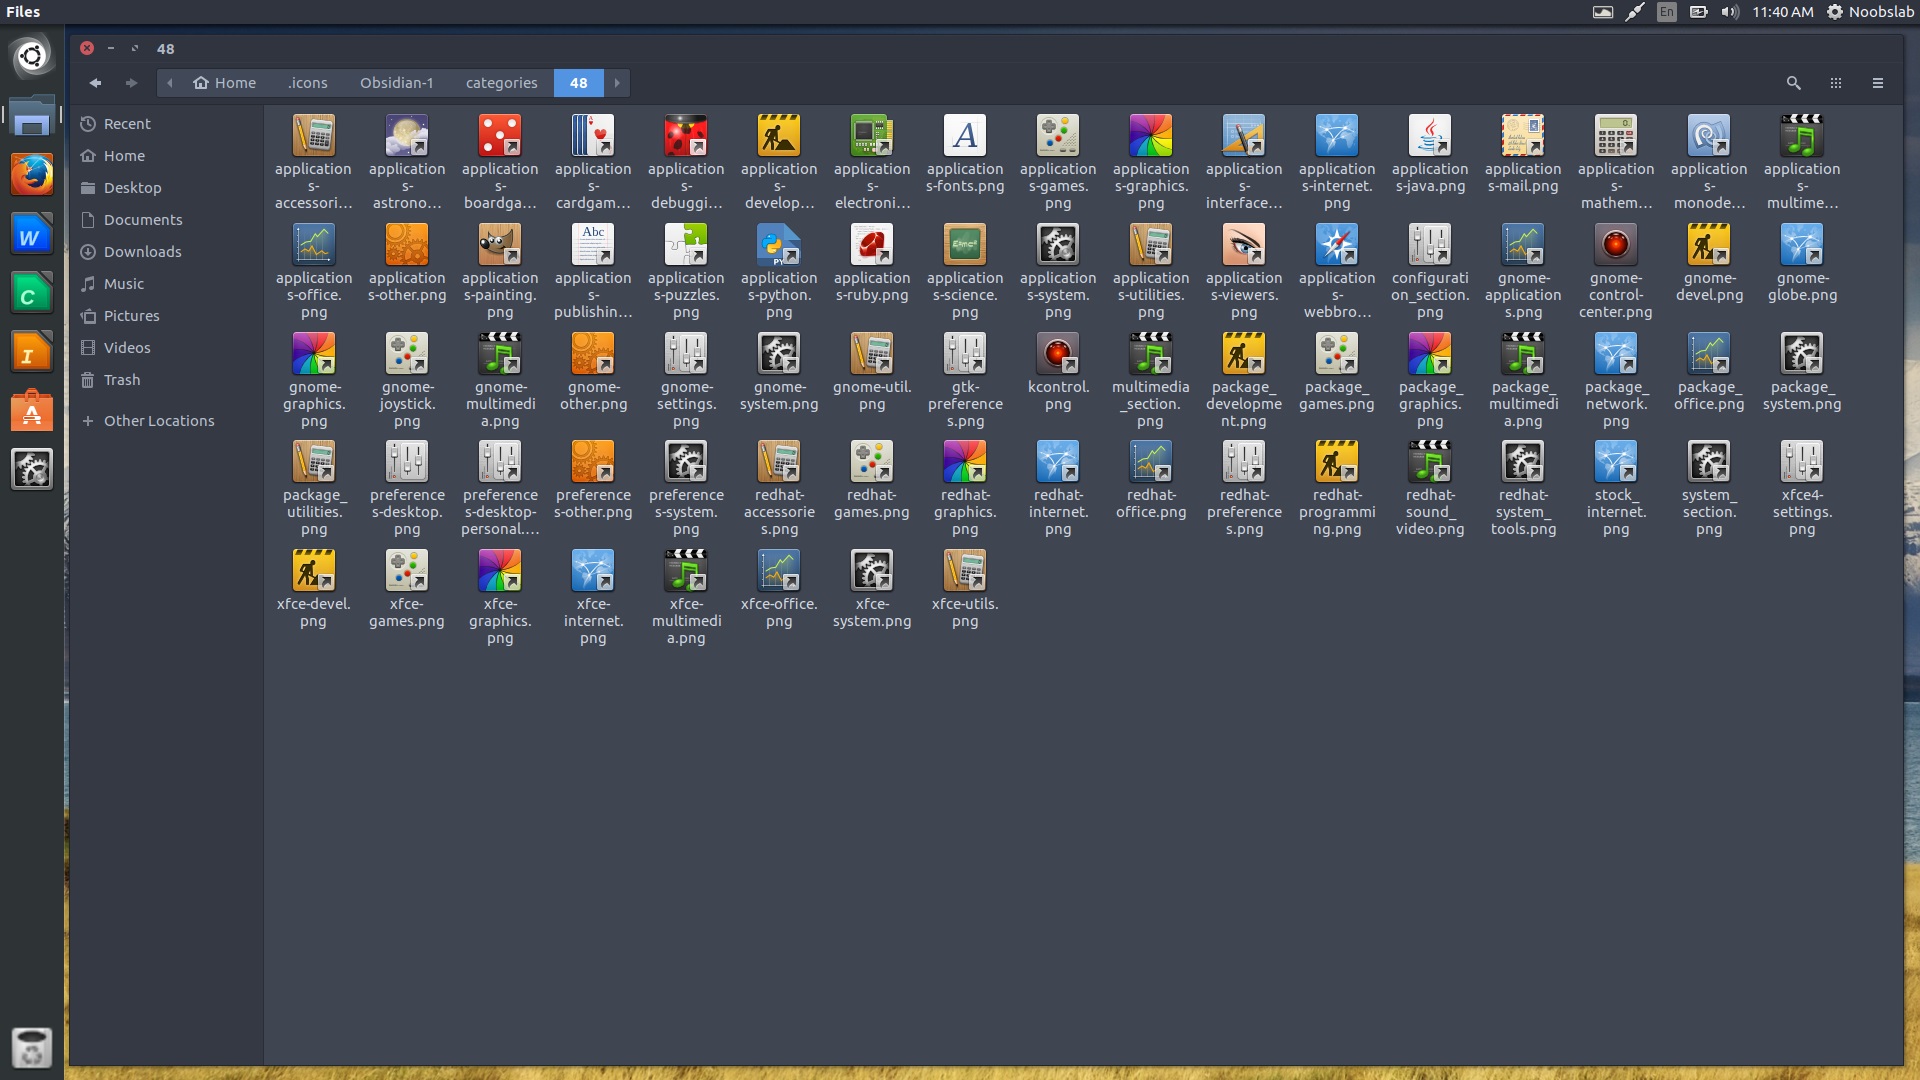
Task: Open configuration_section.png
Action: click(1430, 245)
